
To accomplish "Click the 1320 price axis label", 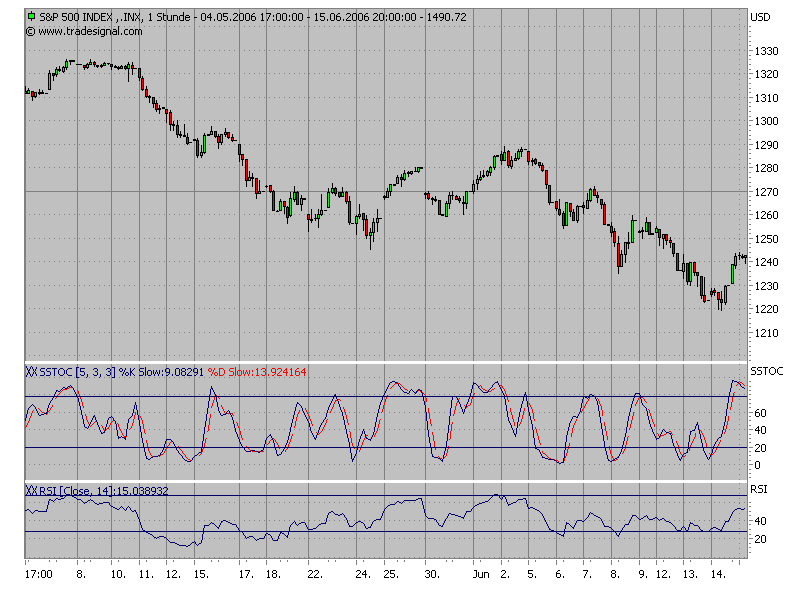I will click(766, 74).
